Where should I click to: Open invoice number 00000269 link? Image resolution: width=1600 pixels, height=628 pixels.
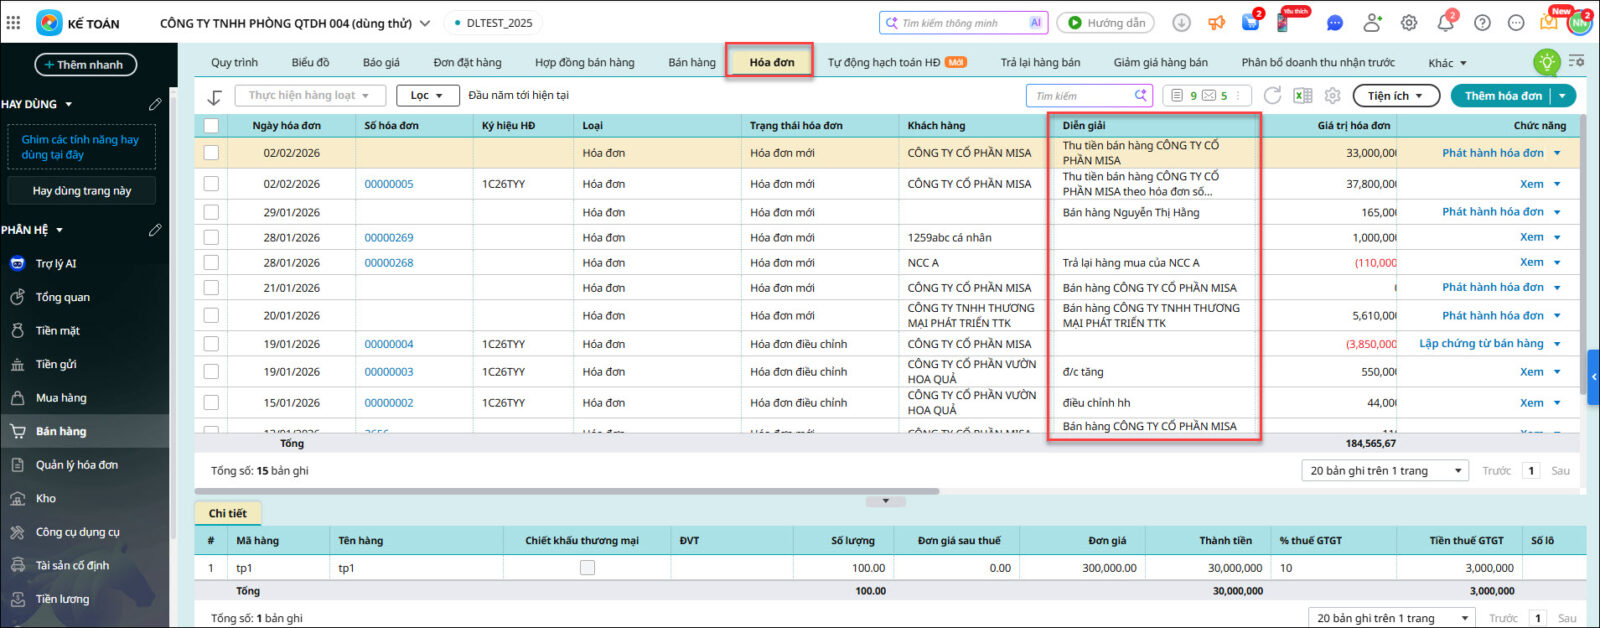point(389,238)
